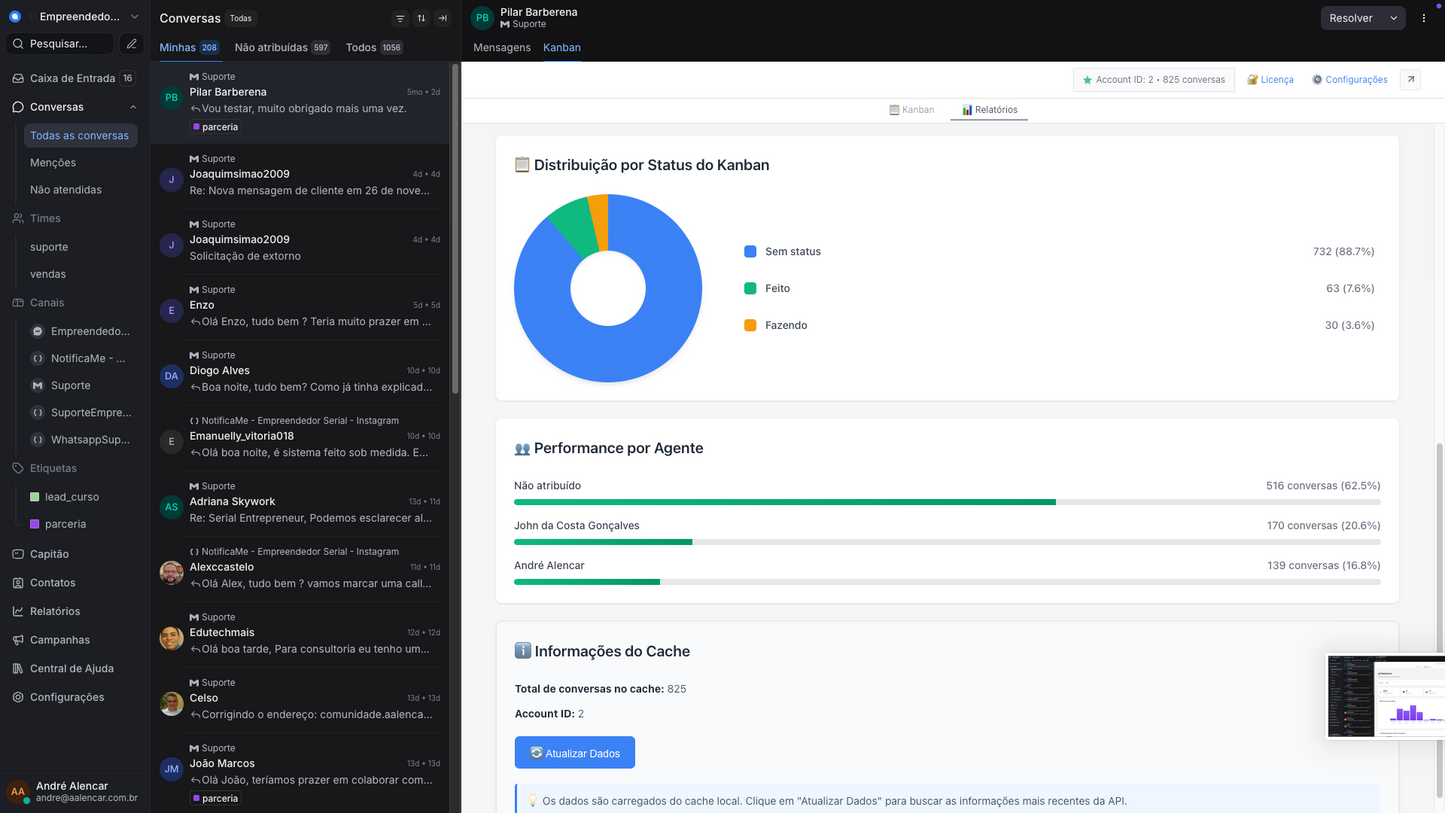Open the Licença link
This screenshot has height=813, width=1445.
[x=1270, y=79]
